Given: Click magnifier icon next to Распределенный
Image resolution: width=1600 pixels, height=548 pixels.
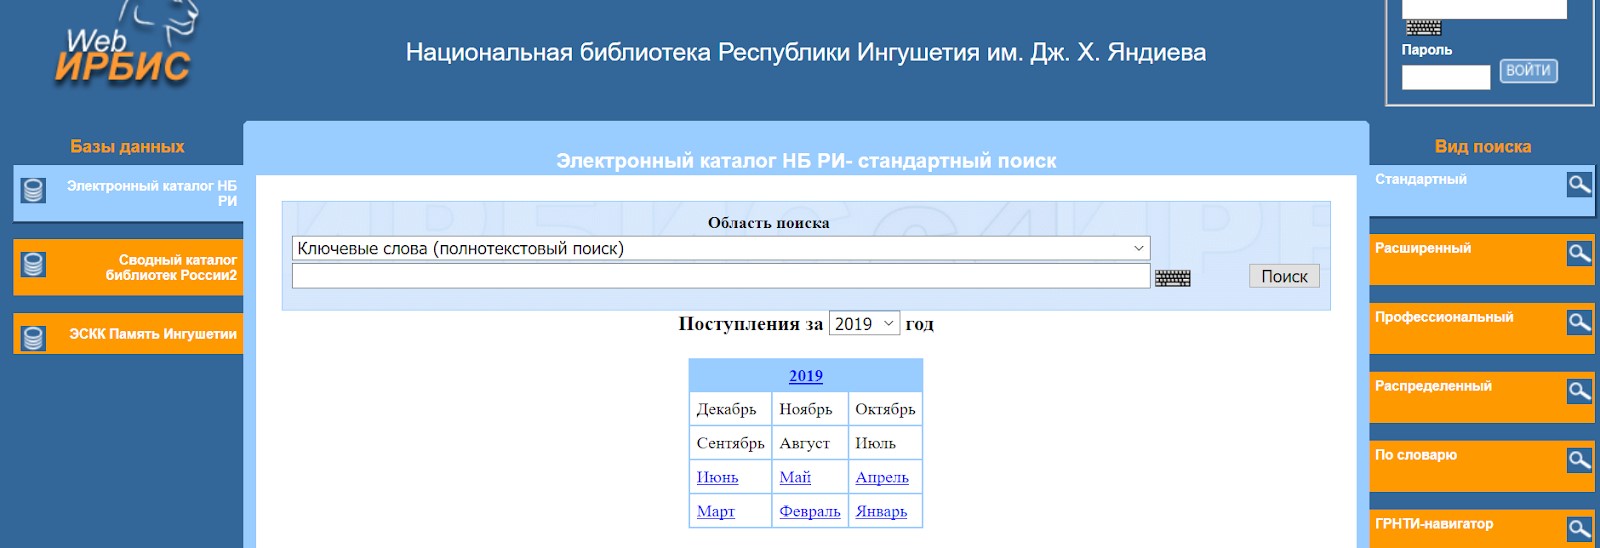Looking at the screenshot, I should (x=1579, y=391).
